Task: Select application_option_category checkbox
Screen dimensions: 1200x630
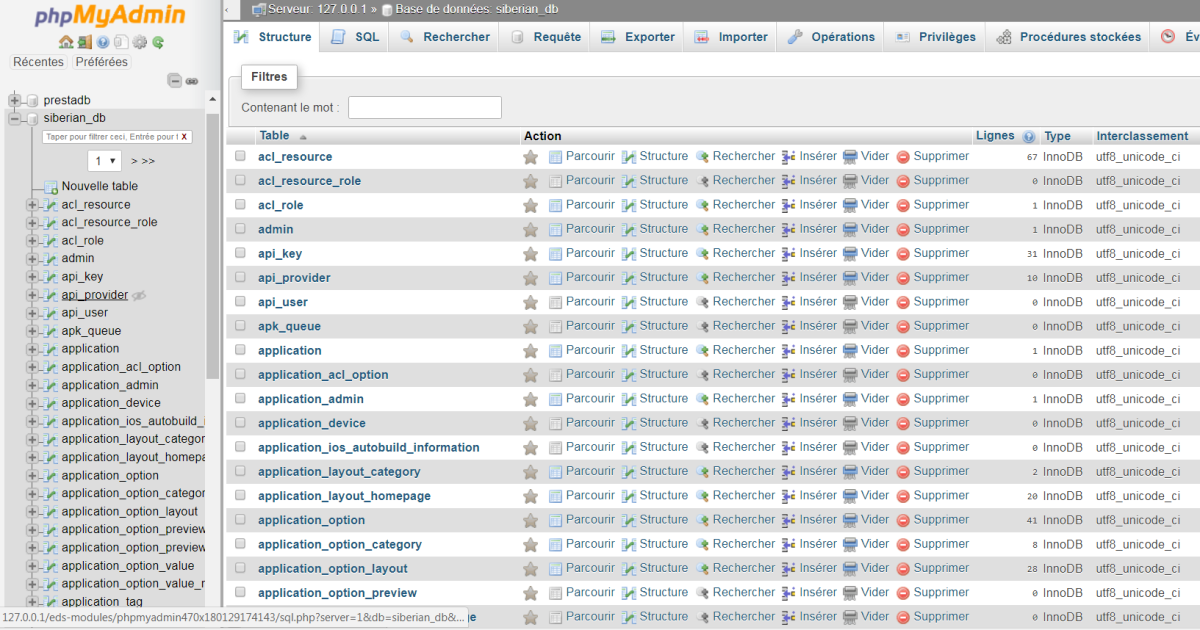Action: [x=240, y=544]
